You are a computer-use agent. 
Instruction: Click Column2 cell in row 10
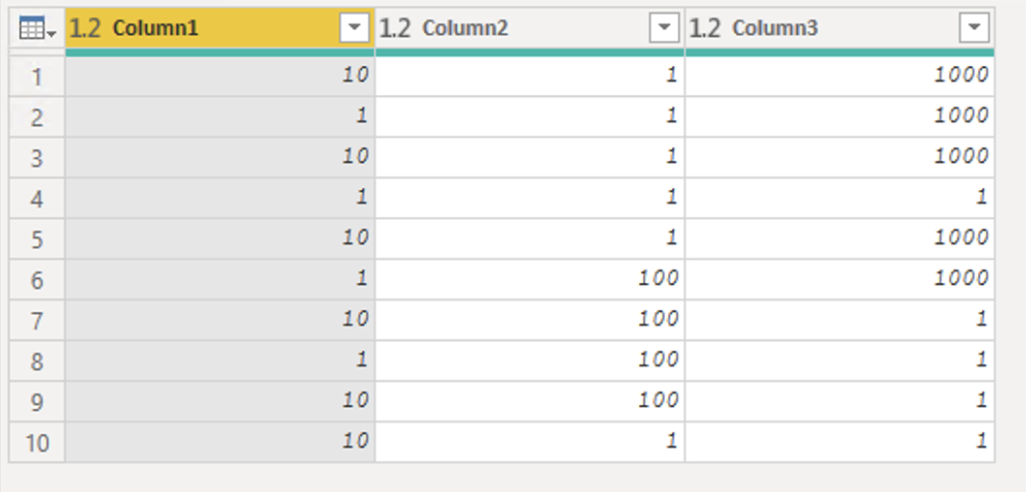click(x=530, y=442)
